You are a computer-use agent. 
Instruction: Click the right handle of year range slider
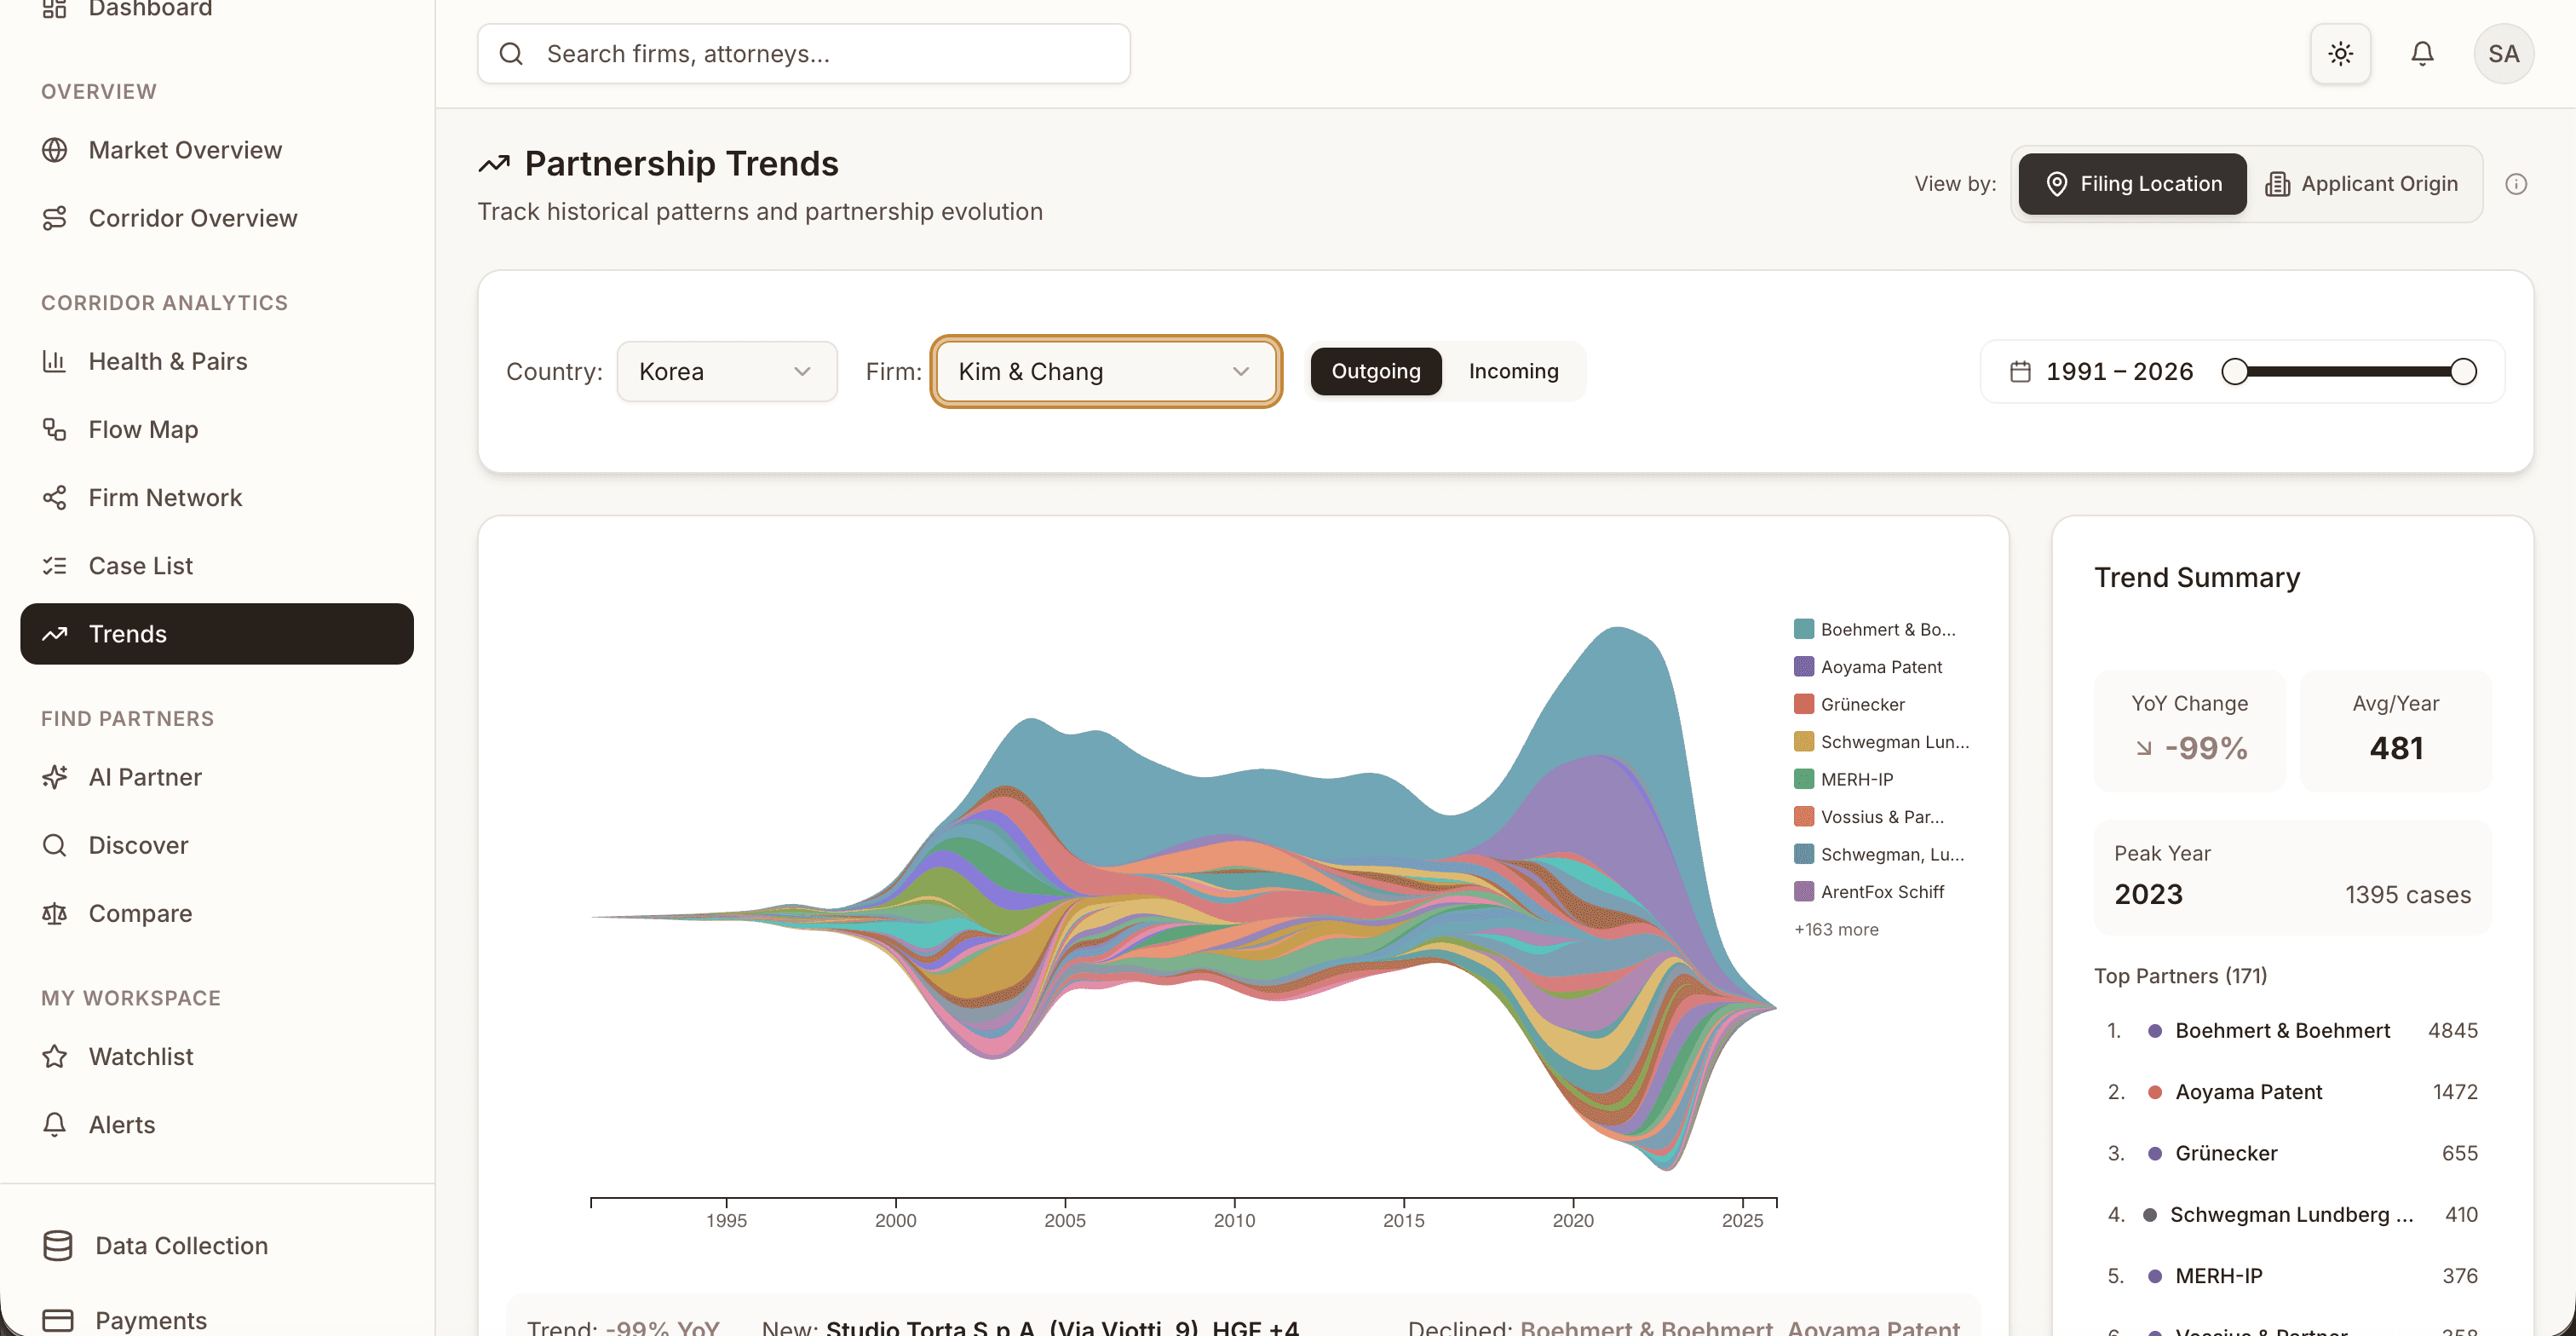click(2463, 372)
